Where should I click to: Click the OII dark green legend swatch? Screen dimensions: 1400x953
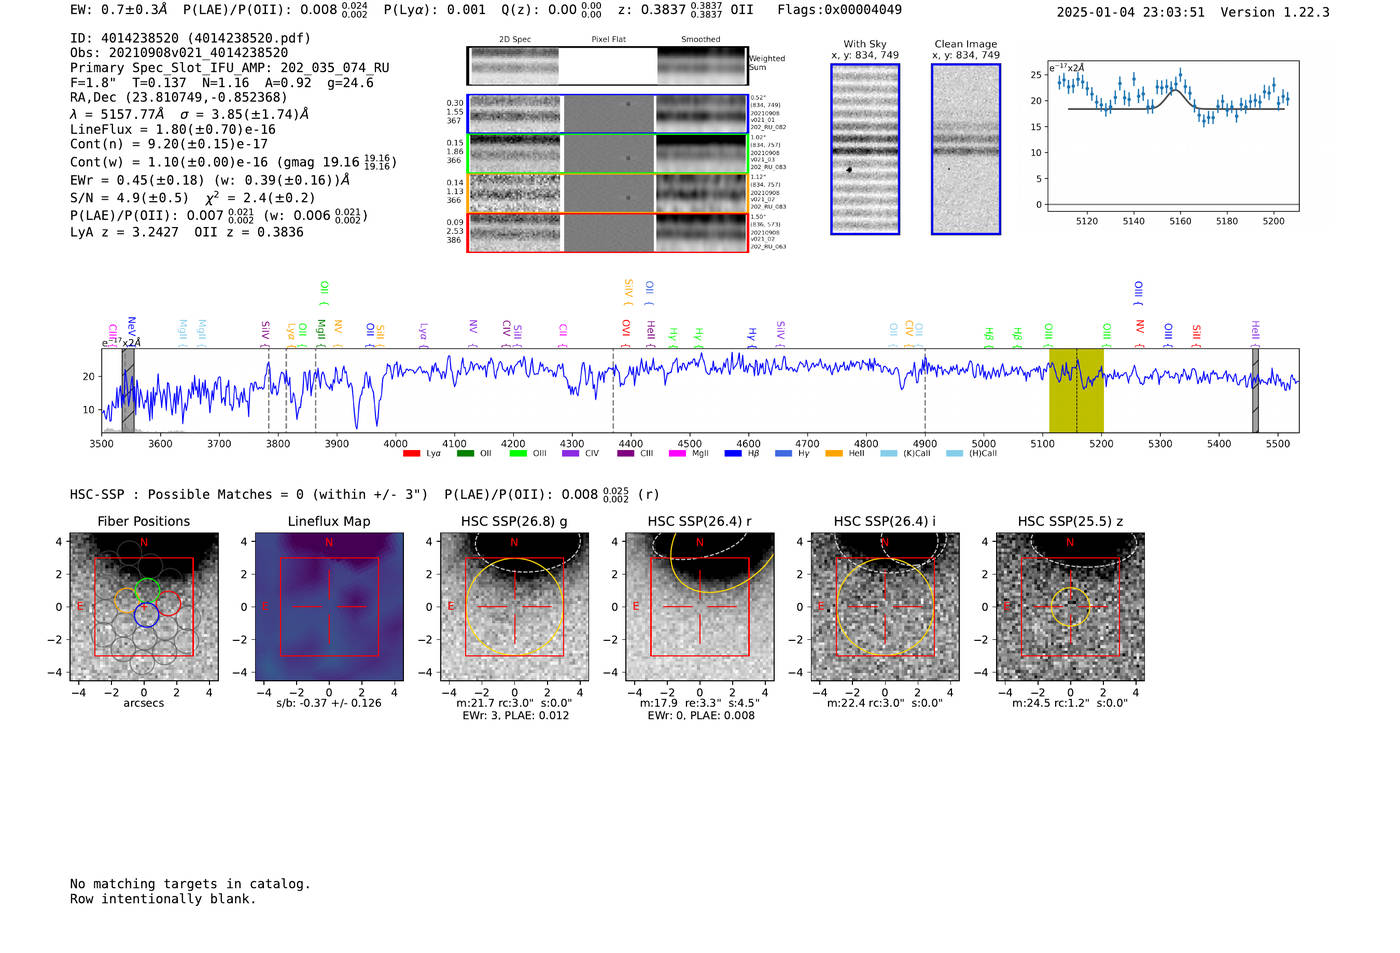click(464, 454)
